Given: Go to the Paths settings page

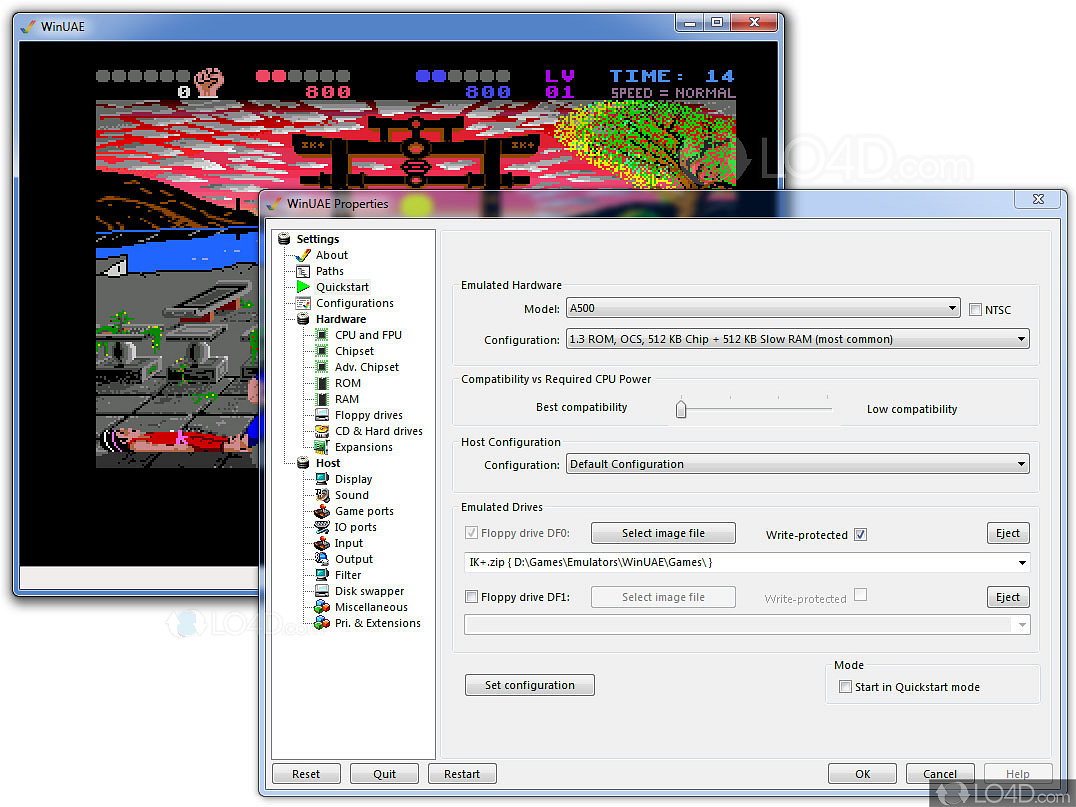Looking at the screenshot, I should pyautogui.click(x=329, y=271).
